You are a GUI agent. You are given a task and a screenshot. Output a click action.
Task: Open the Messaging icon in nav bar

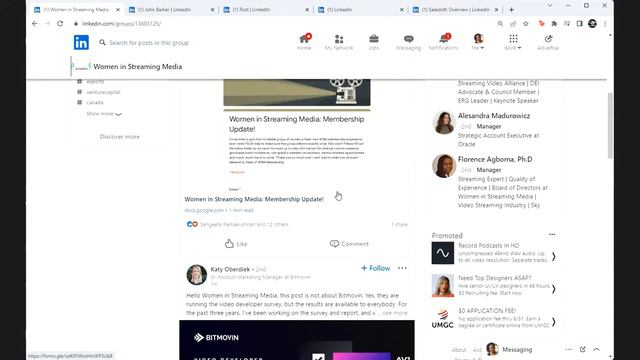[409, 42]
